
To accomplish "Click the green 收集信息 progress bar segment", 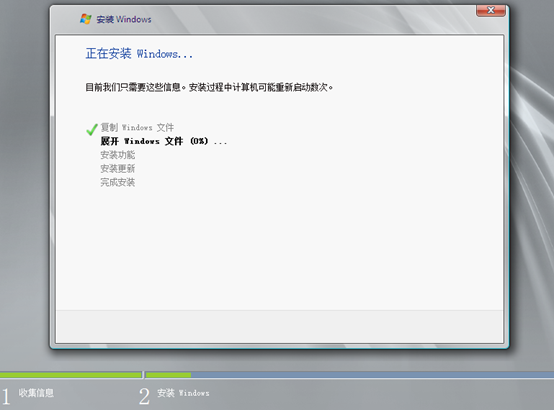I will (71, 375).
